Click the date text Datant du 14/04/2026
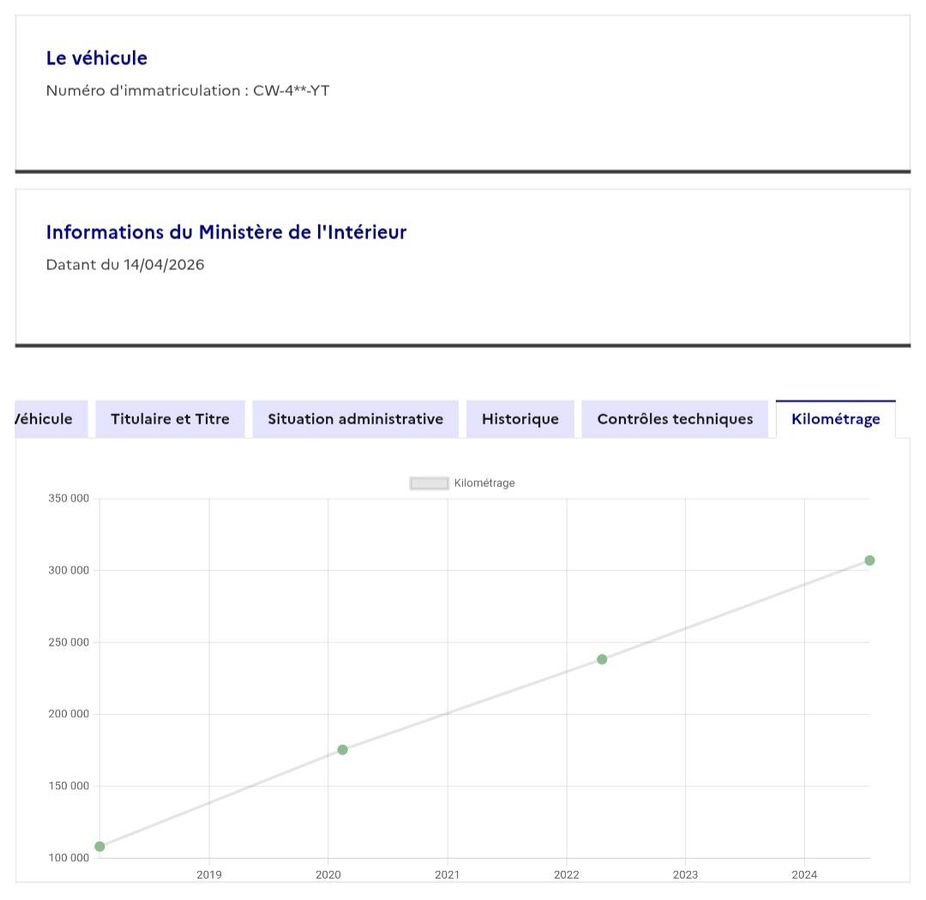 [x=125, y=265]
